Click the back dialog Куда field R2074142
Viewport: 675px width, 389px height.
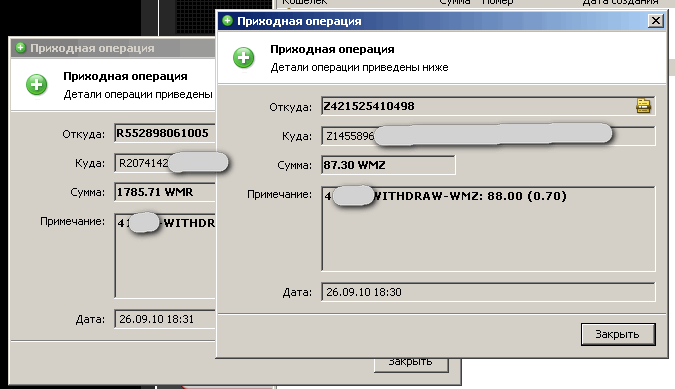(165, 163)
